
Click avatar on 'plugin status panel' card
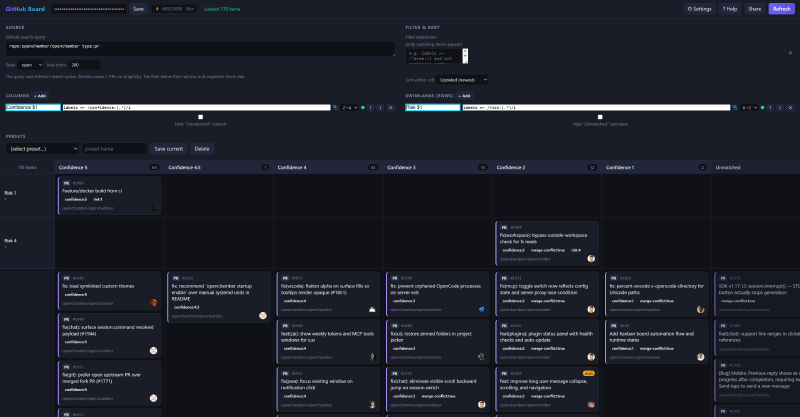click(x=591, y=357)
